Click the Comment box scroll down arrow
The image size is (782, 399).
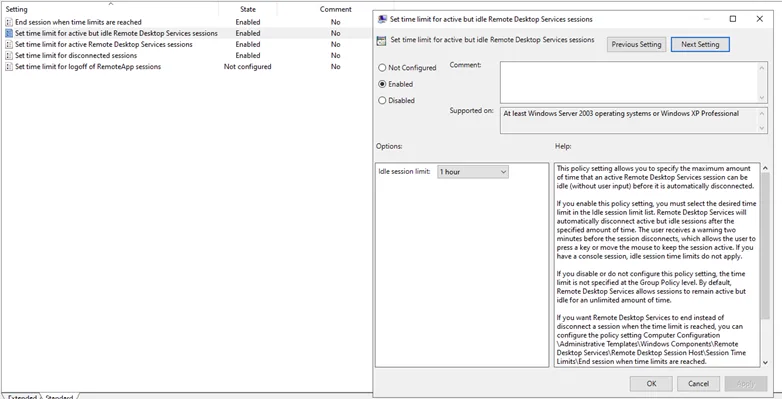pos(762,98)
